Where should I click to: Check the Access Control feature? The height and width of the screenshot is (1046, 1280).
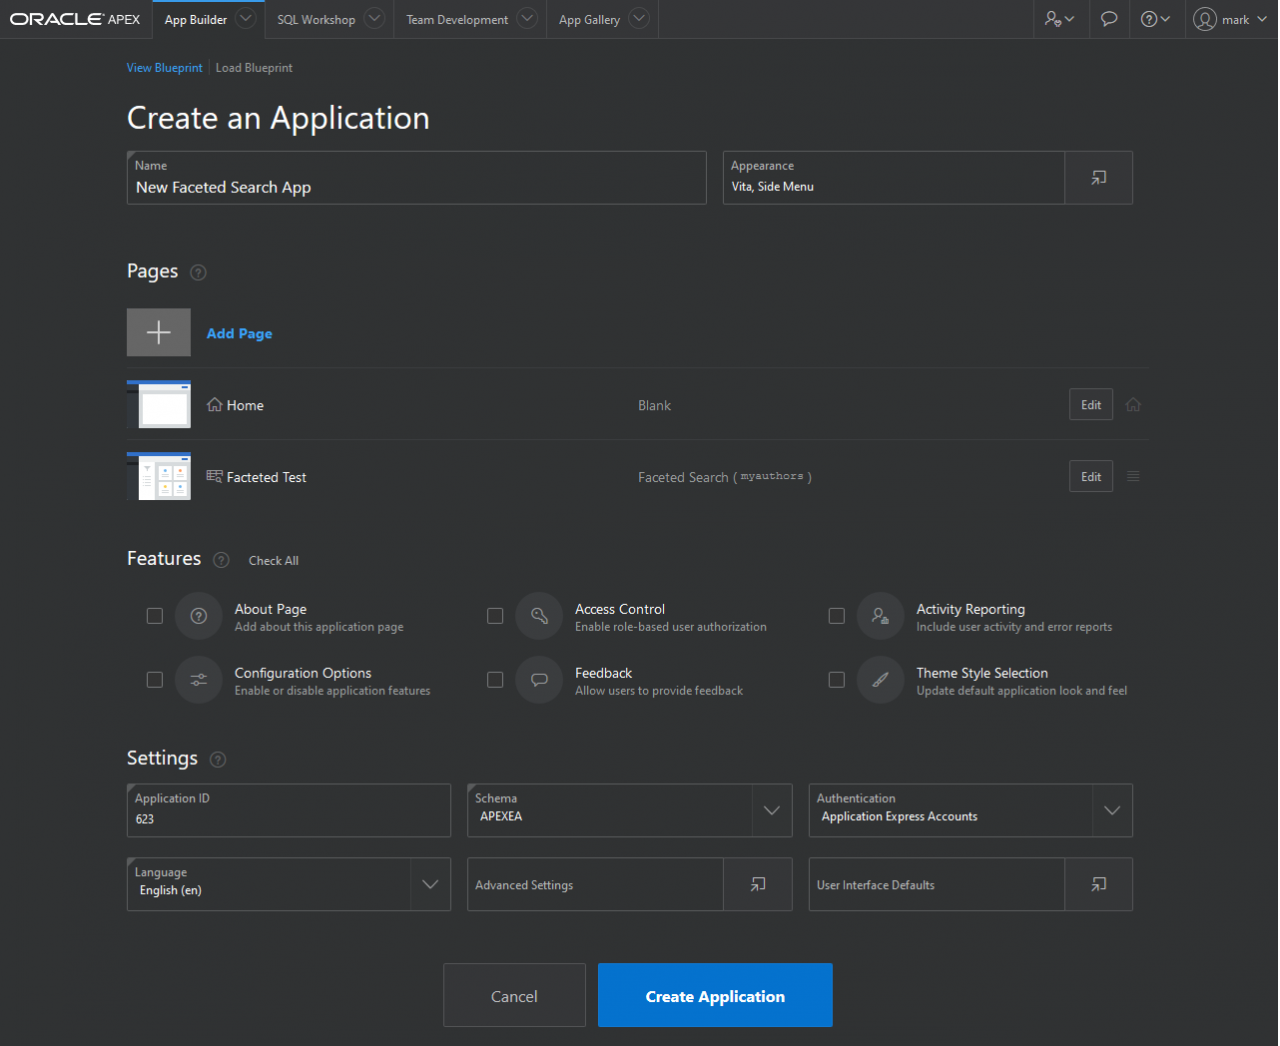pos(495,616)
